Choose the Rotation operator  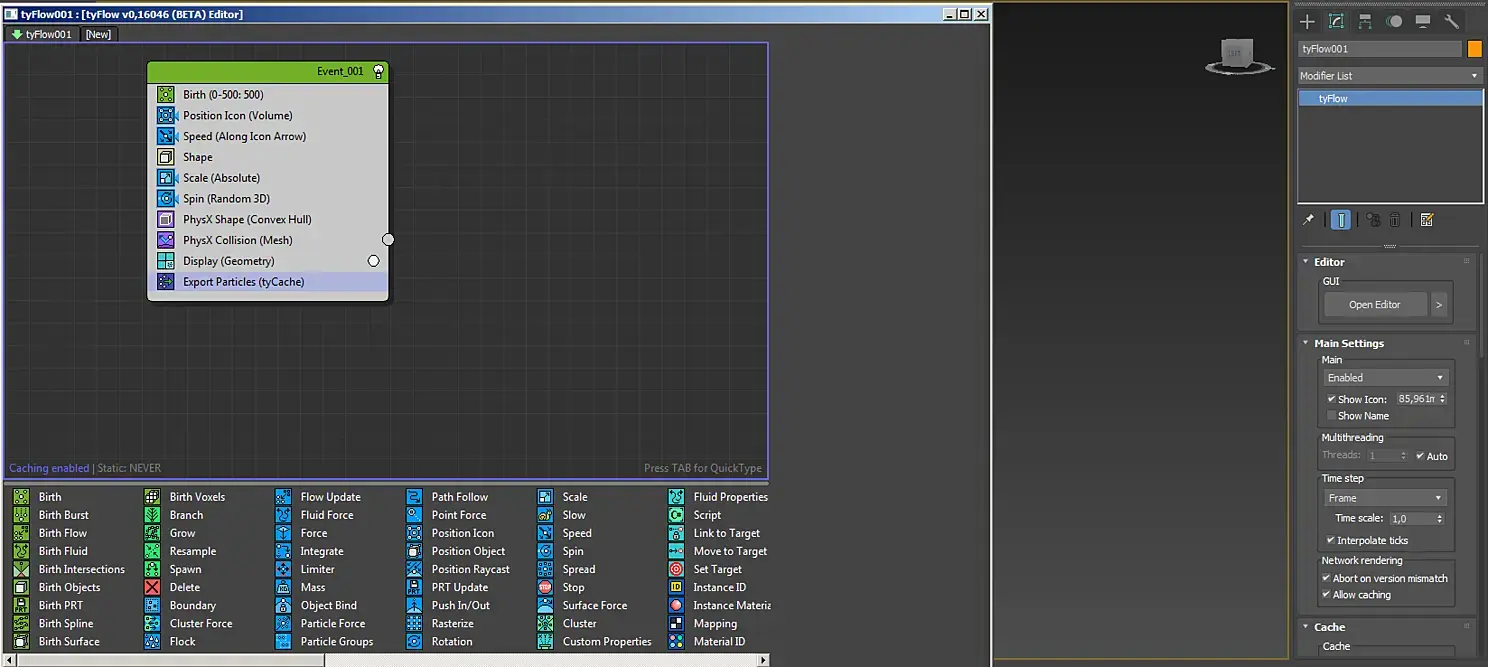[x=440, y=641]
